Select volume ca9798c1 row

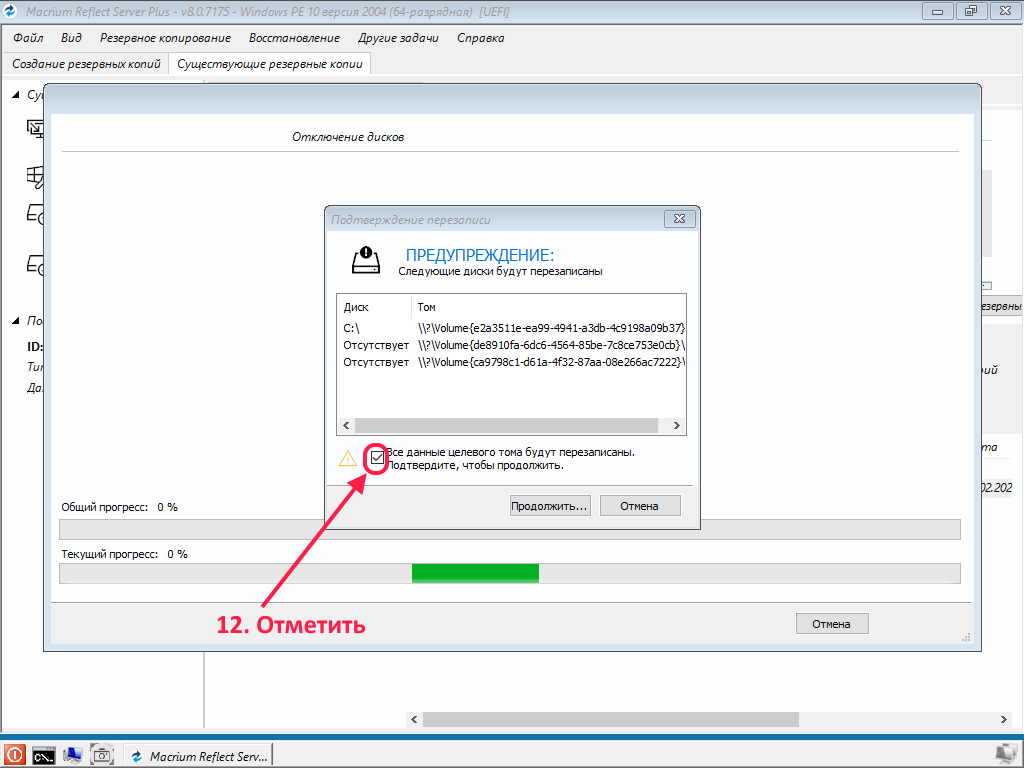pos(511,362)
